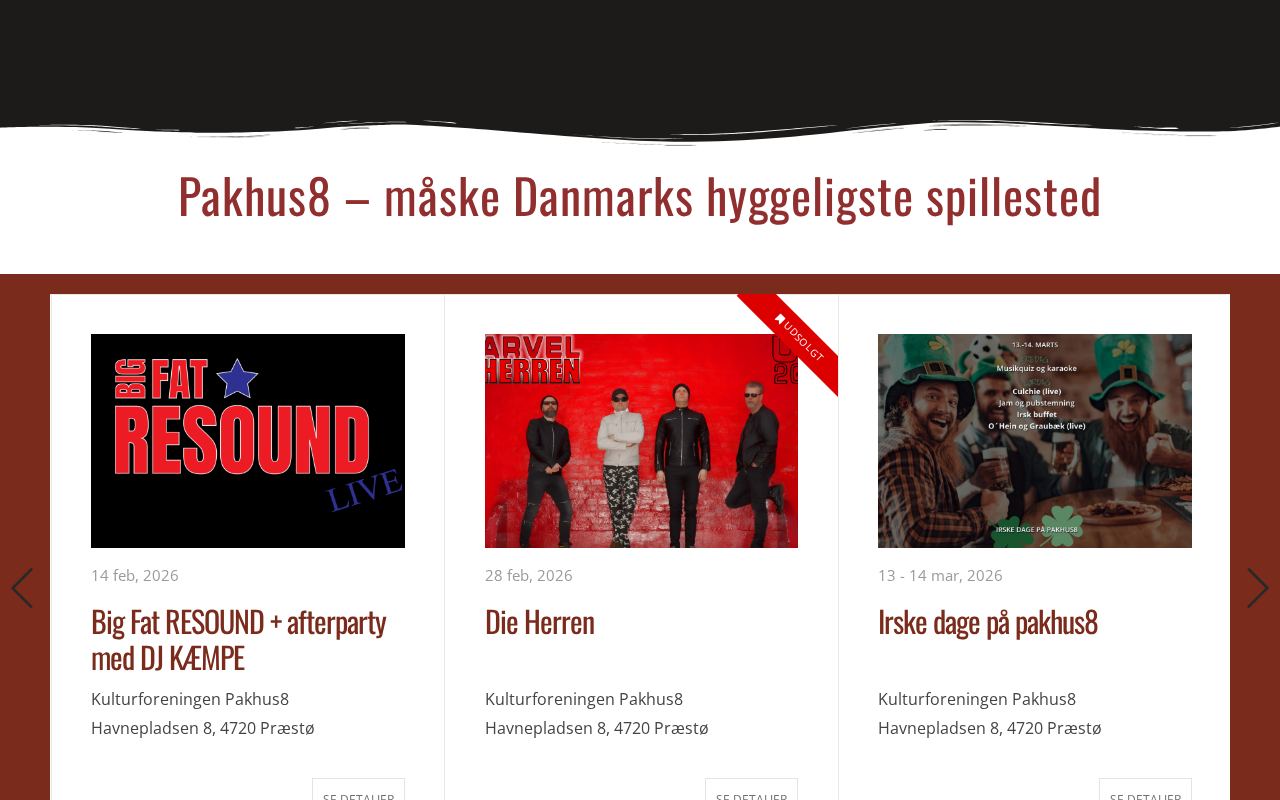Screen dimensions: 1280x800
Task: Open the Irske dage event image
Action: tap(1035, 441)
